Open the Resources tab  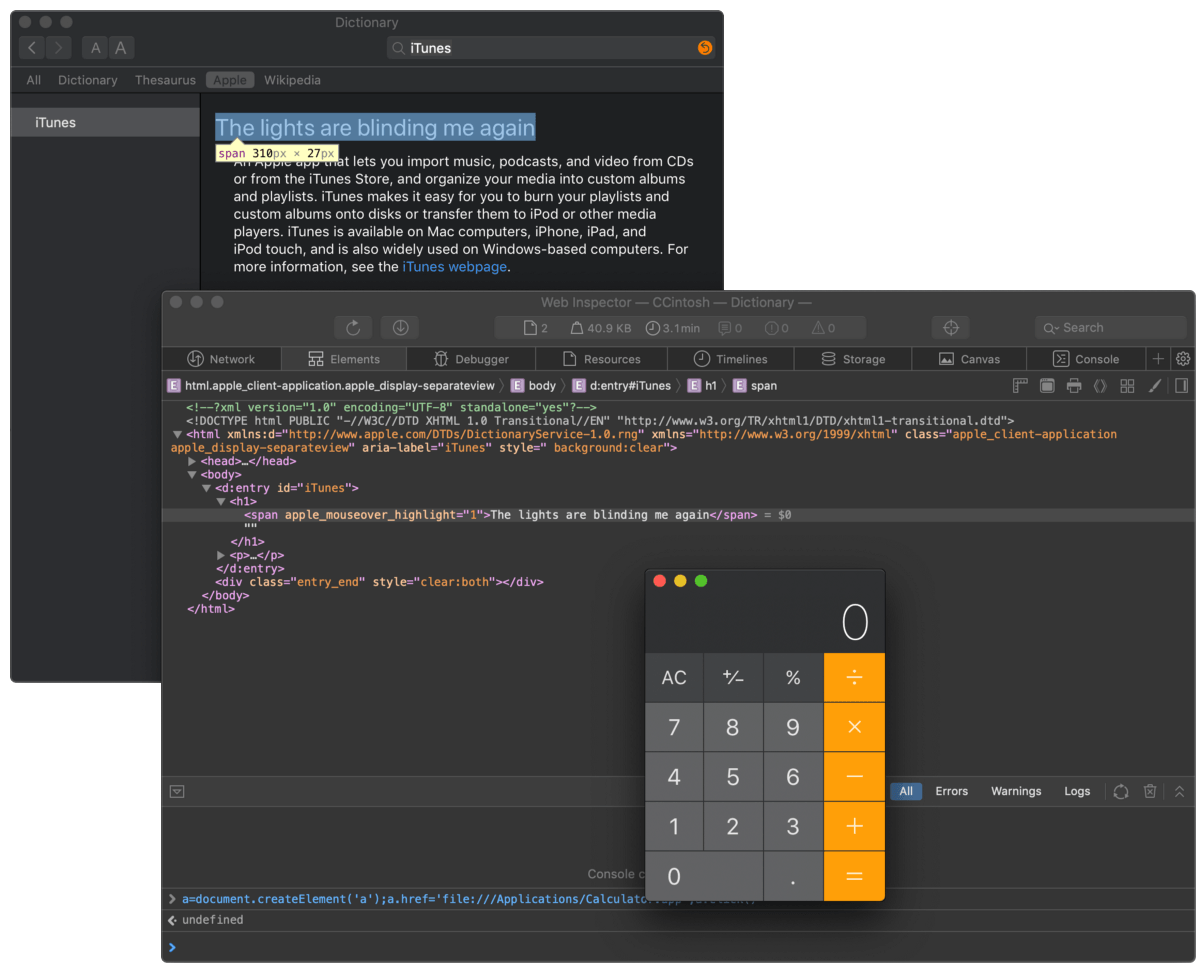(x=601, y=359)
